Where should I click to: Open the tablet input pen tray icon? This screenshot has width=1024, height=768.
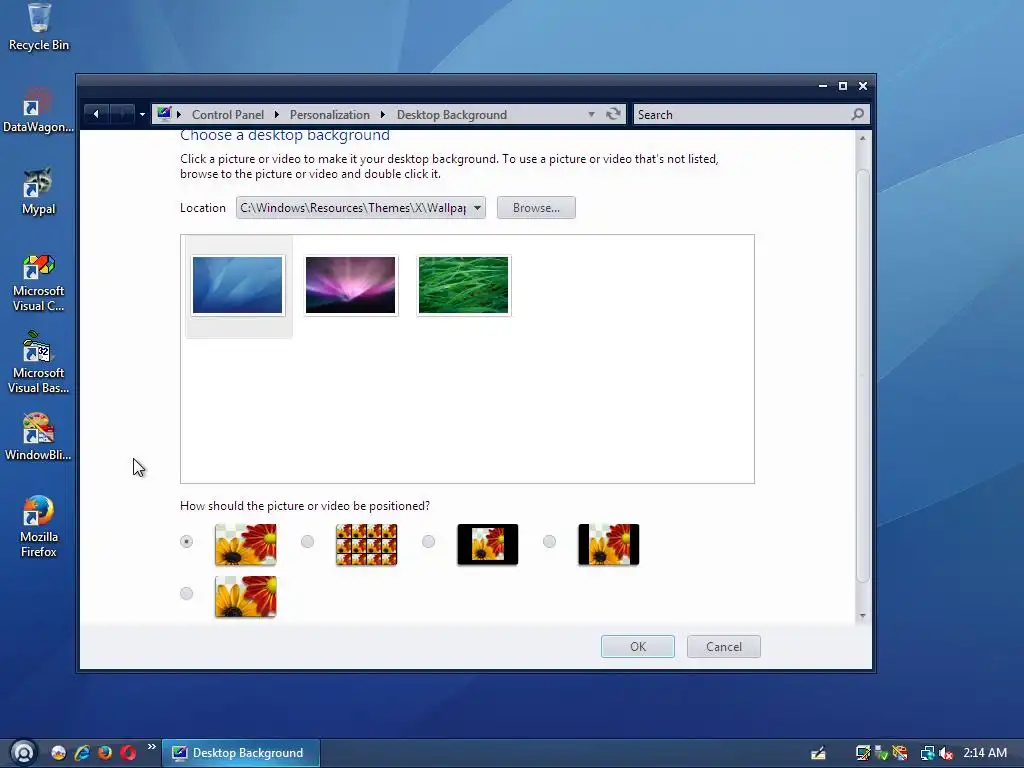818,753
